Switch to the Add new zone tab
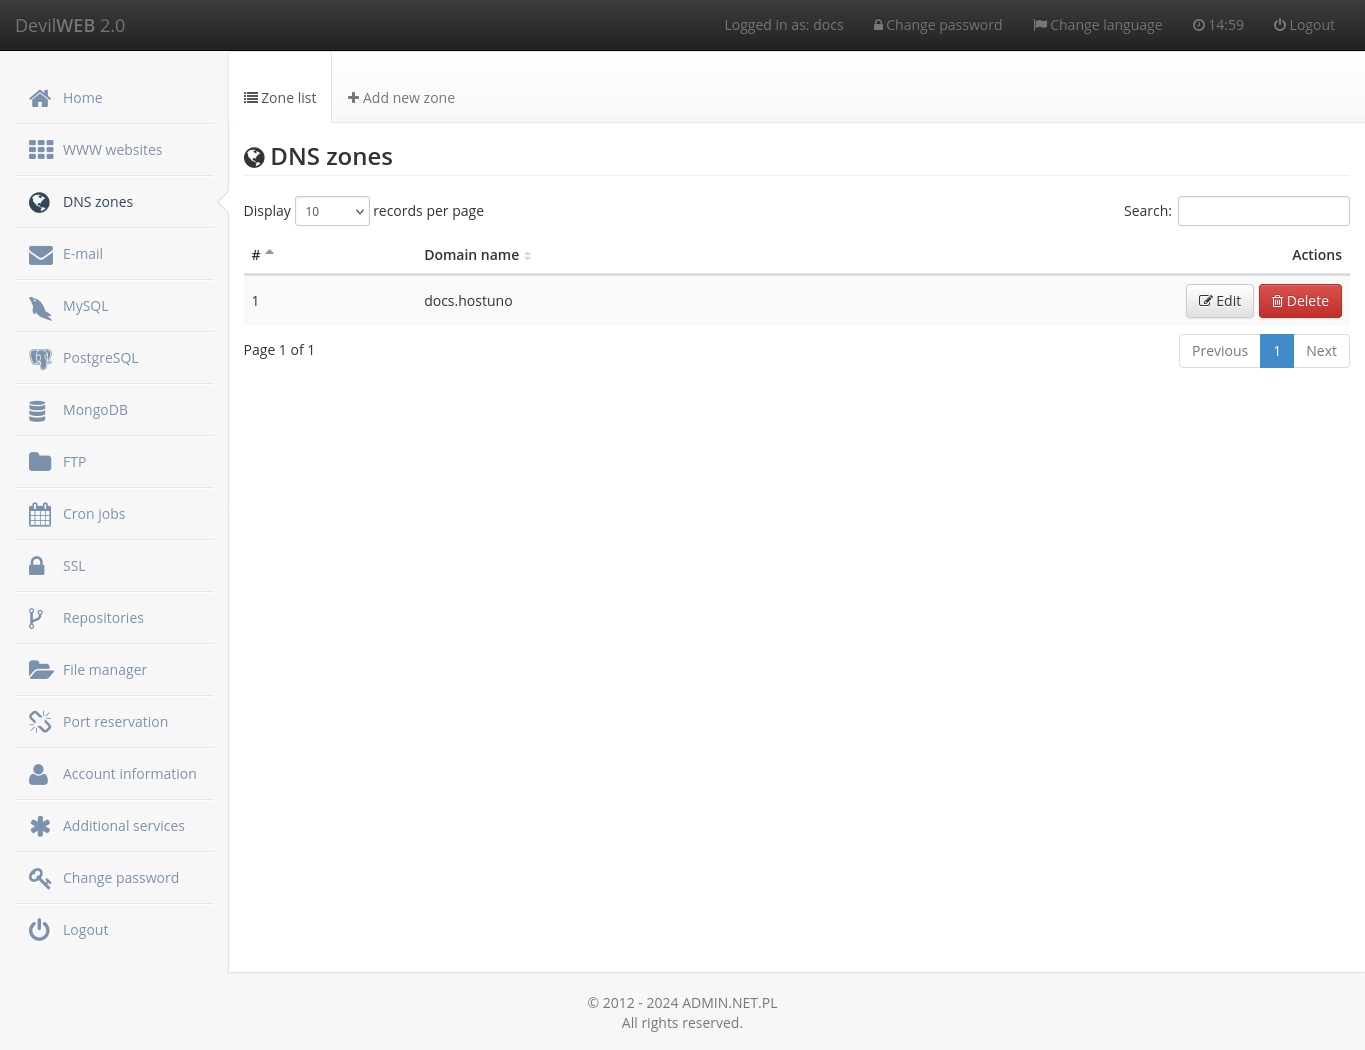 click(x=401, y=98)
